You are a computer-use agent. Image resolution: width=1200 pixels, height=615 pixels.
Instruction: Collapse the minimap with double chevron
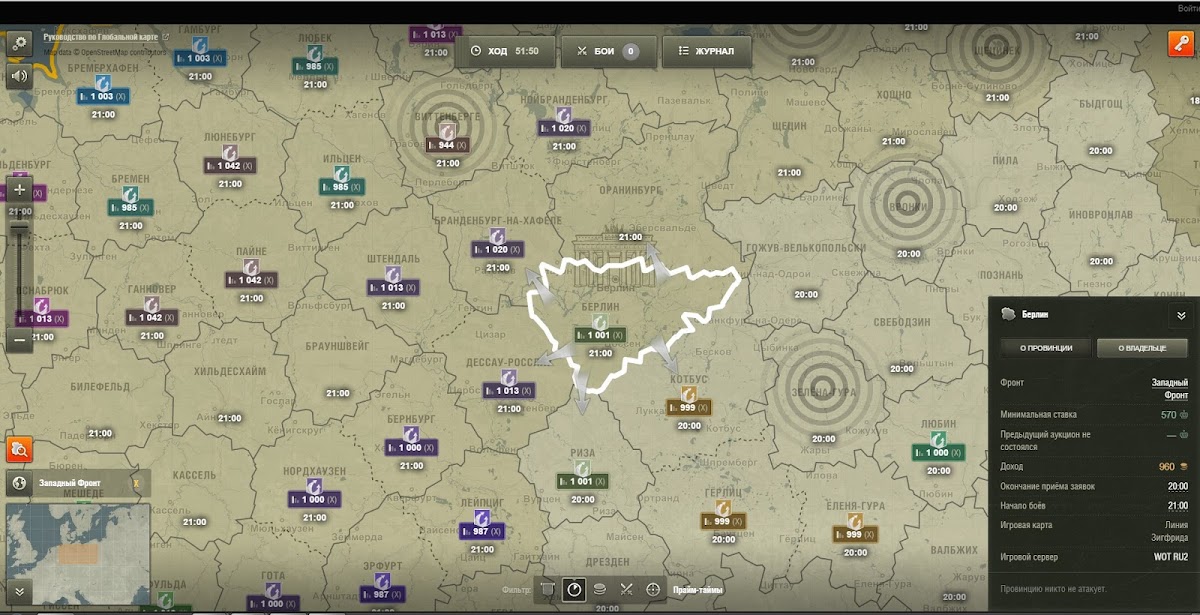coord(19,590)
